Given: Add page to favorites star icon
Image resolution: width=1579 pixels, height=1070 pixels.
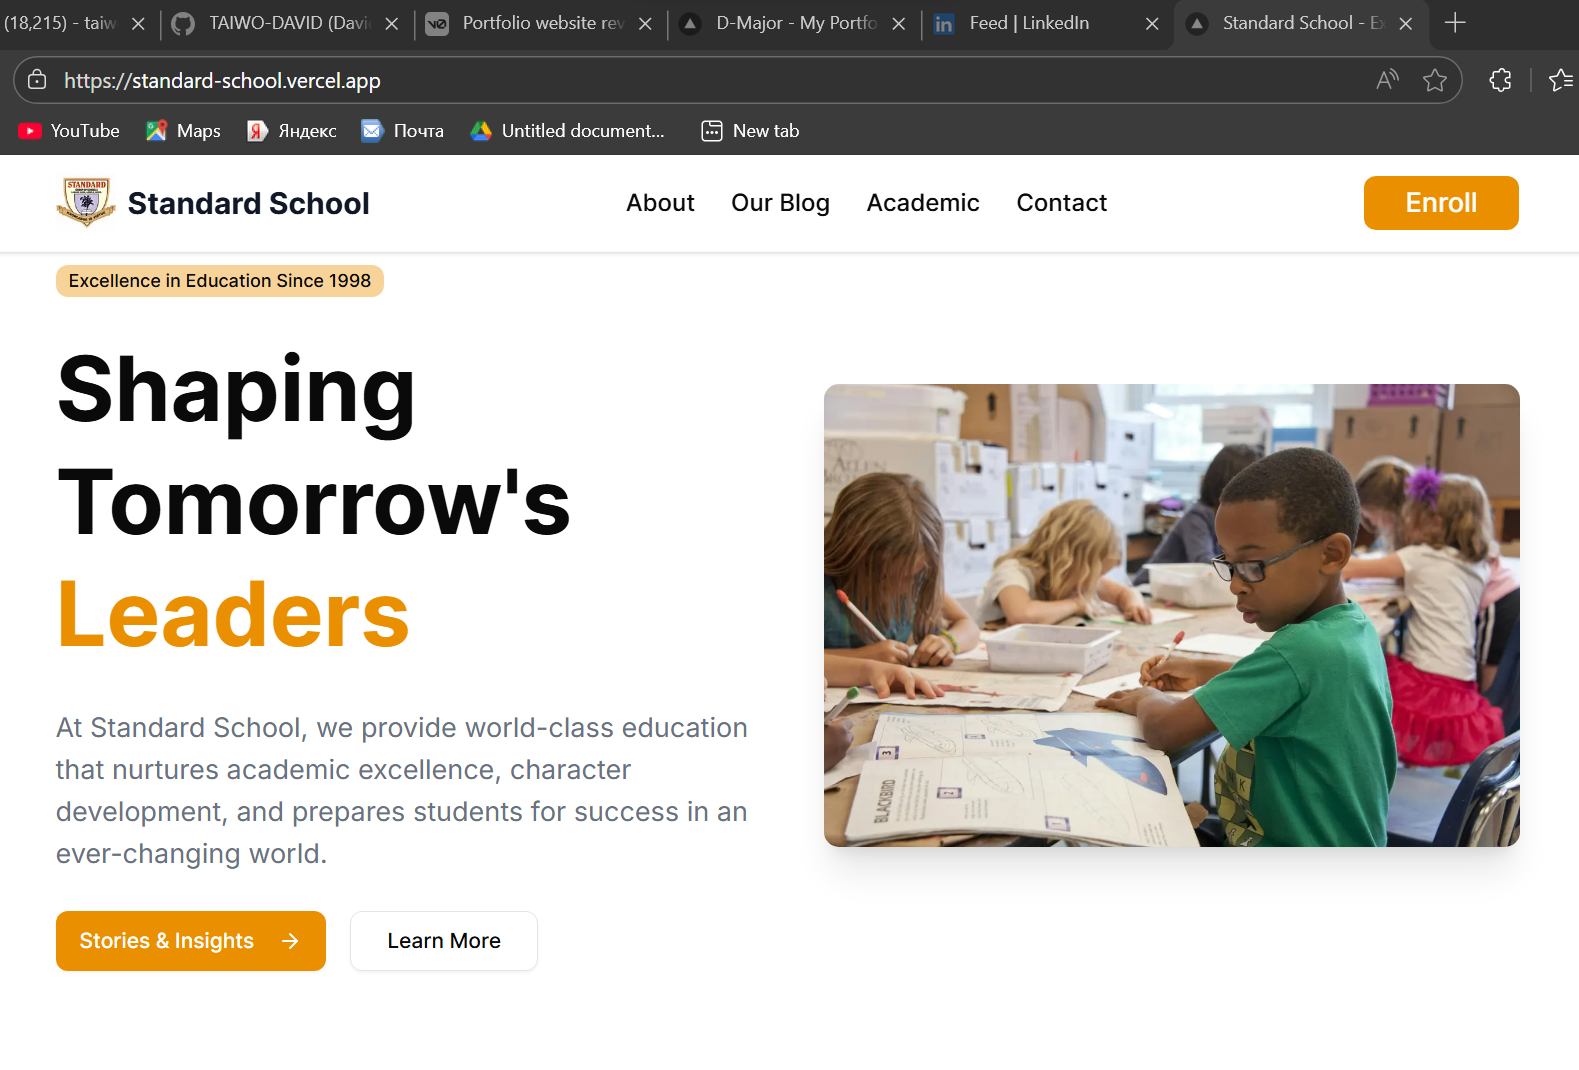Looking at the screenshot, I should point(1435,80).
